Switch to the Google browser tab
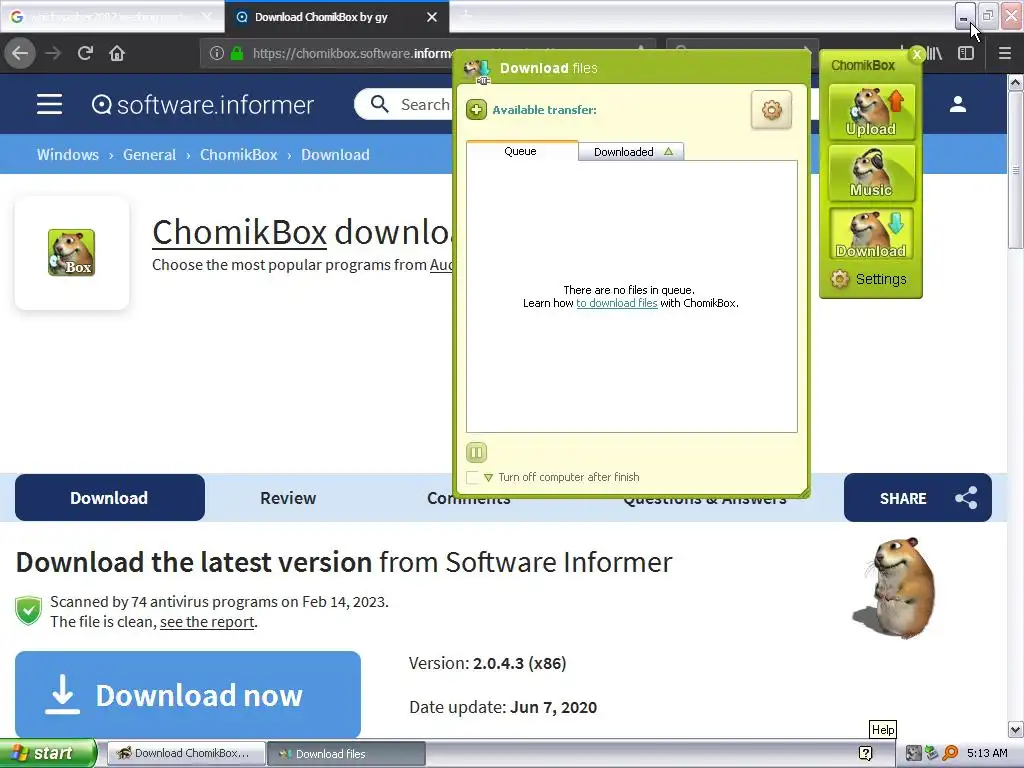This screenshot has height=768, width=1024. coord(112,17)
